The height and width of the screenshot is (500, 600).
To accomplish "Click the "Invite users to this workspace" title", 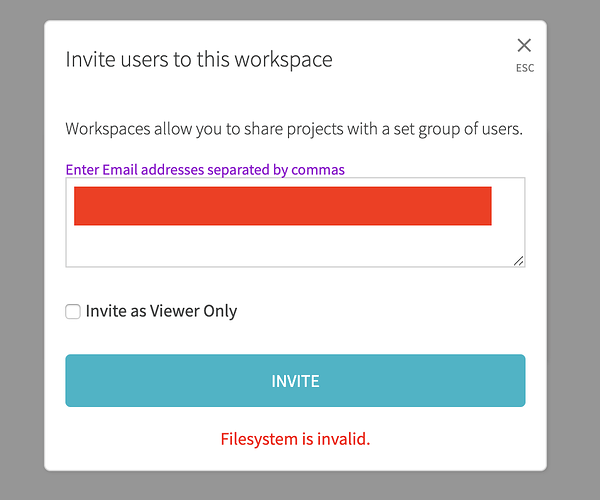I will point(199,59).
